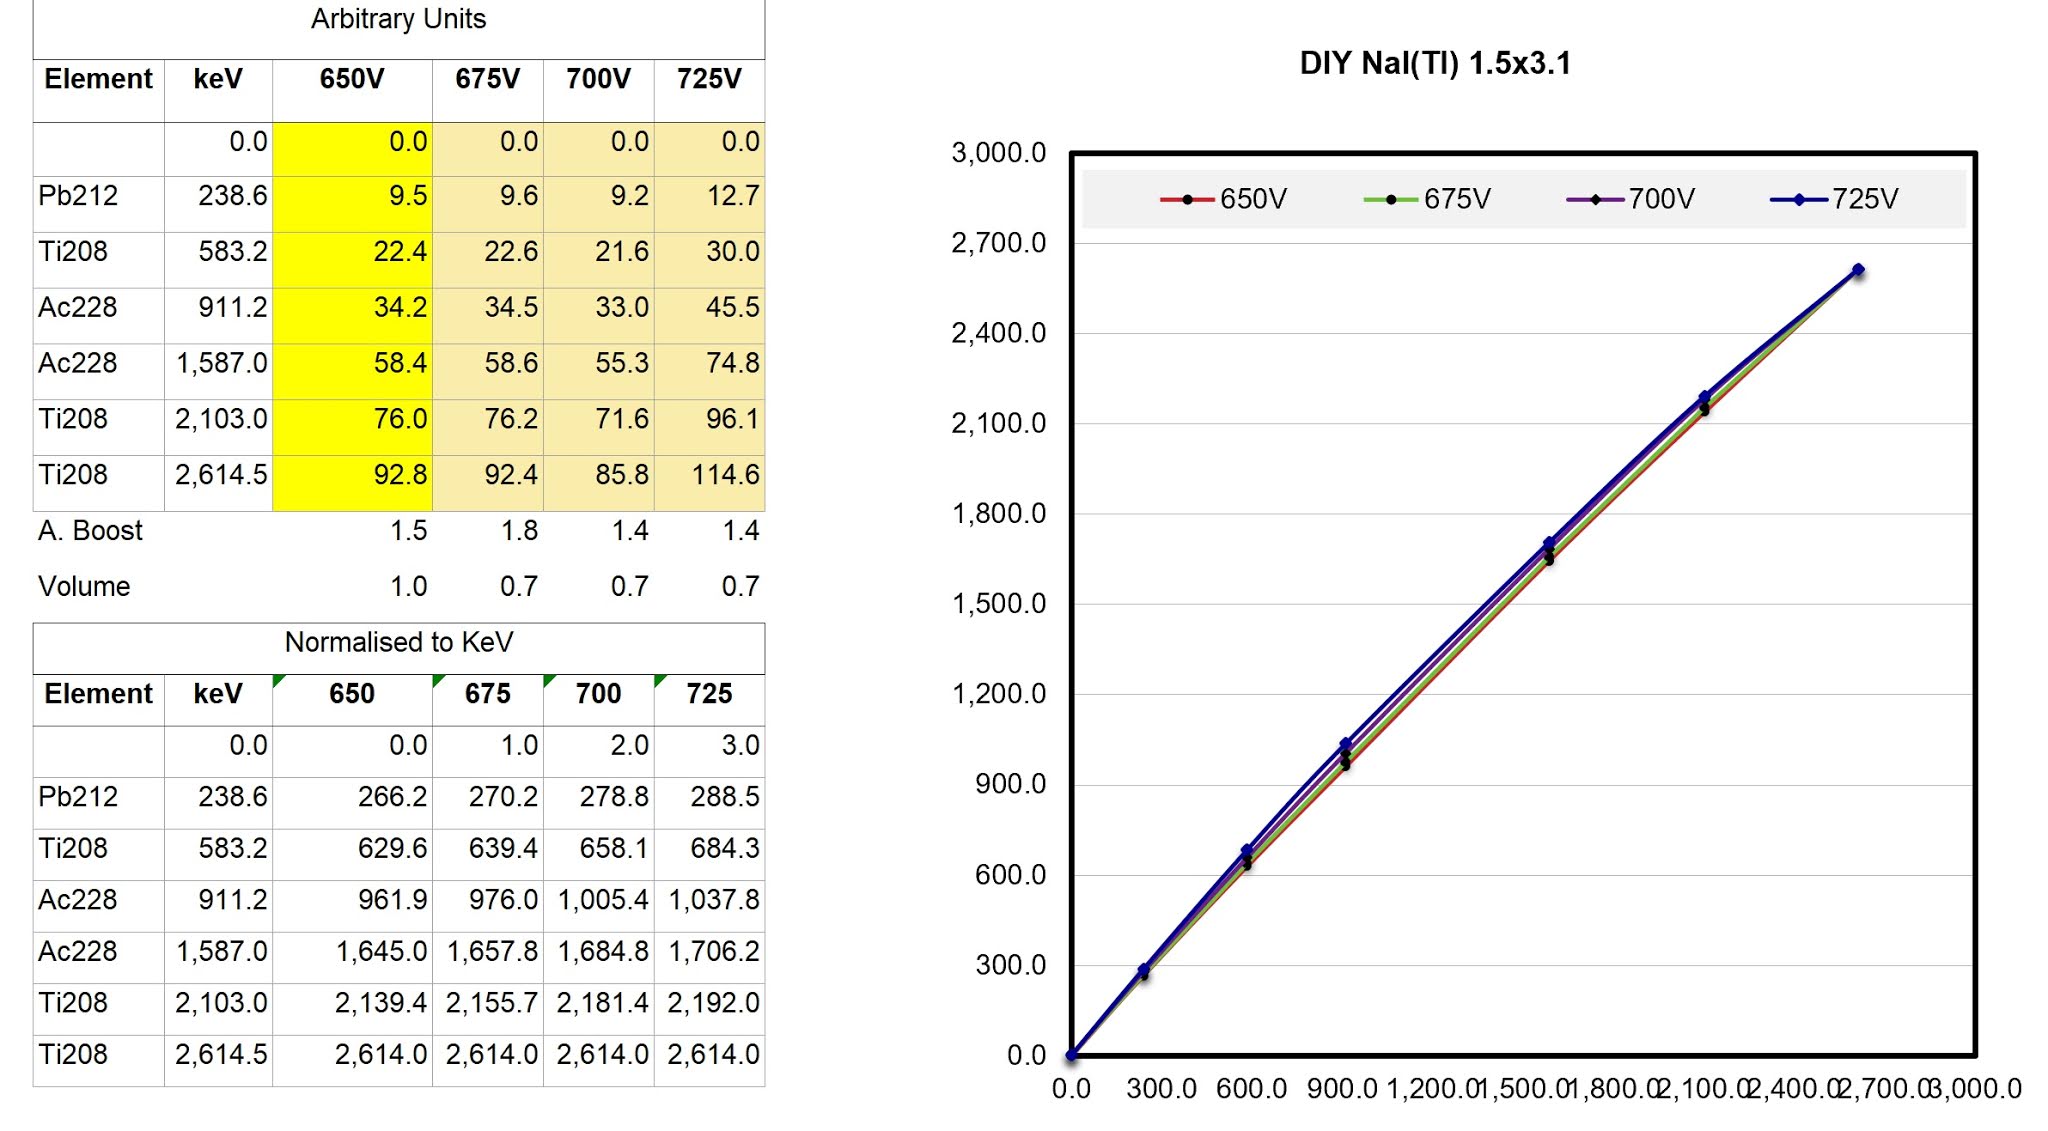Select the purple 700V legend marker
This screenshot has height=1131, width=2048.
pyautogui.click(x=1593, y=198)
